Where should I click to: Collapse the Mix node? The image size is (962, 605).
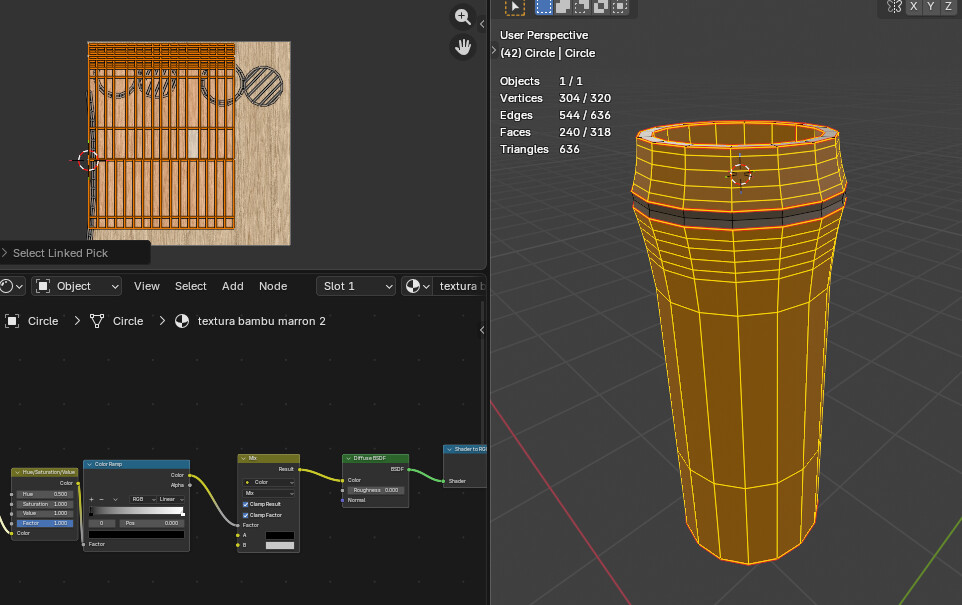pyautogui.click(x=244, y=458)
